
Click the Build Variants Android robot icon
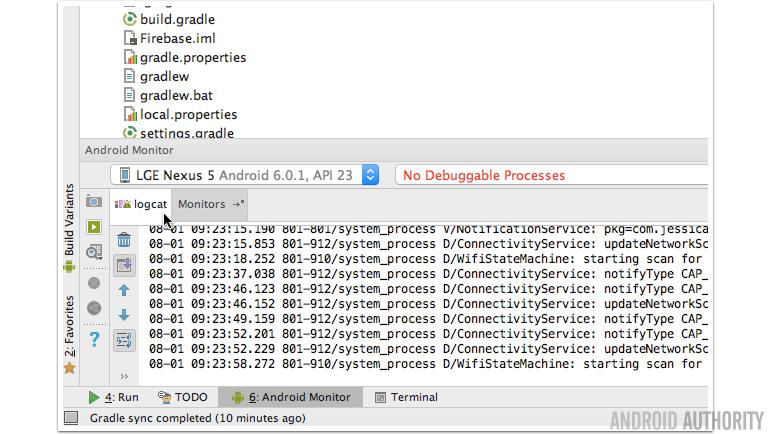coord(69,267)
